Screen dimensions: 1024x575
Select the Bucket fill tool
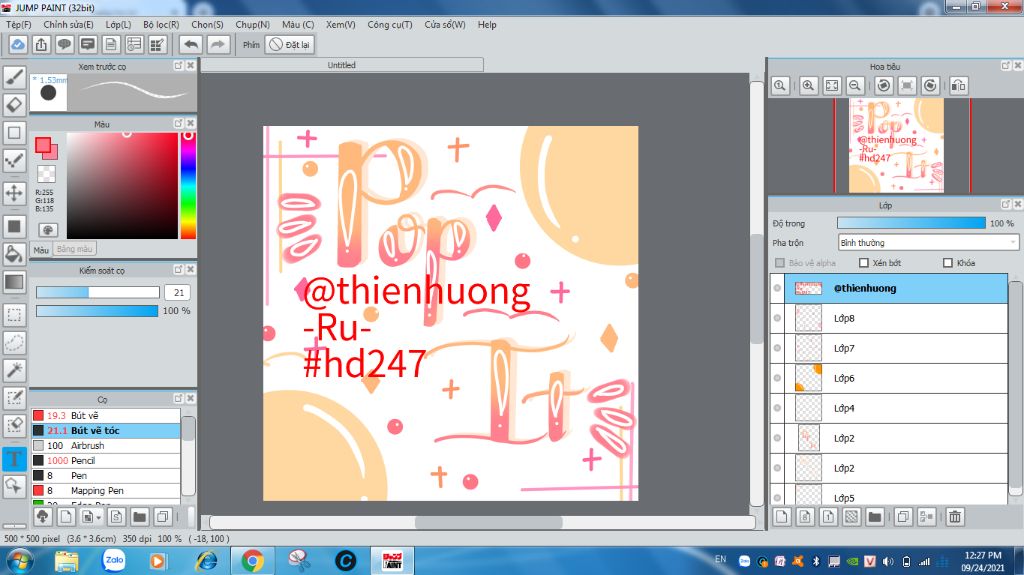(14, 254)
